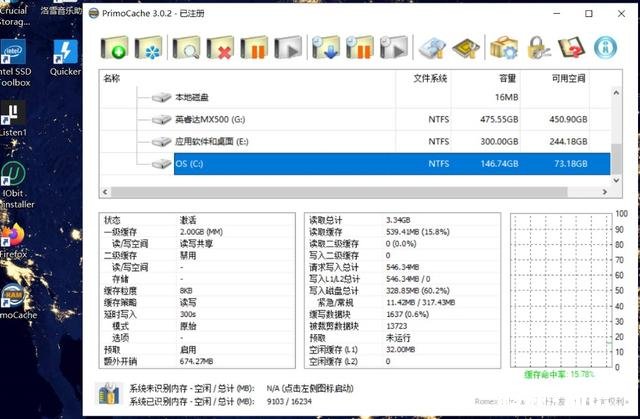
Task: Click 写入磁盘总计 328.85MB (60.2%) value
Action: [418, 290]
